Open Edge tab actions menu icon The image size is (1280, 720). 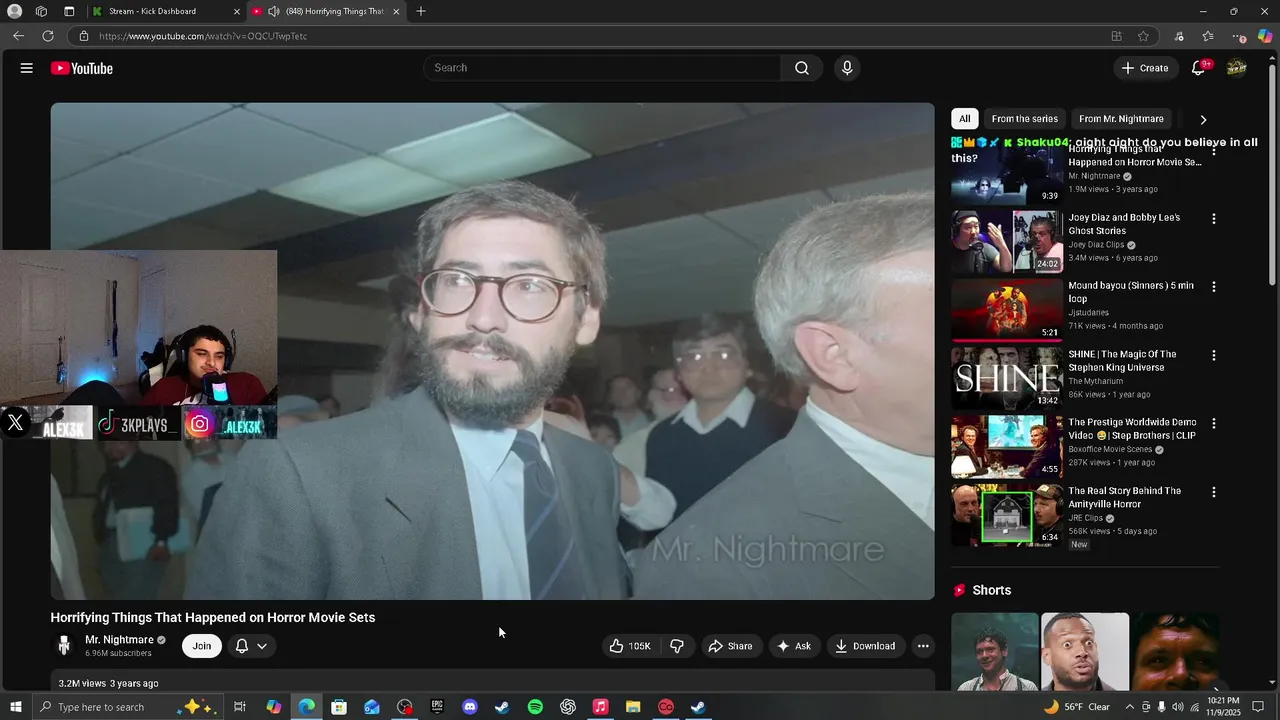point(69,11)
